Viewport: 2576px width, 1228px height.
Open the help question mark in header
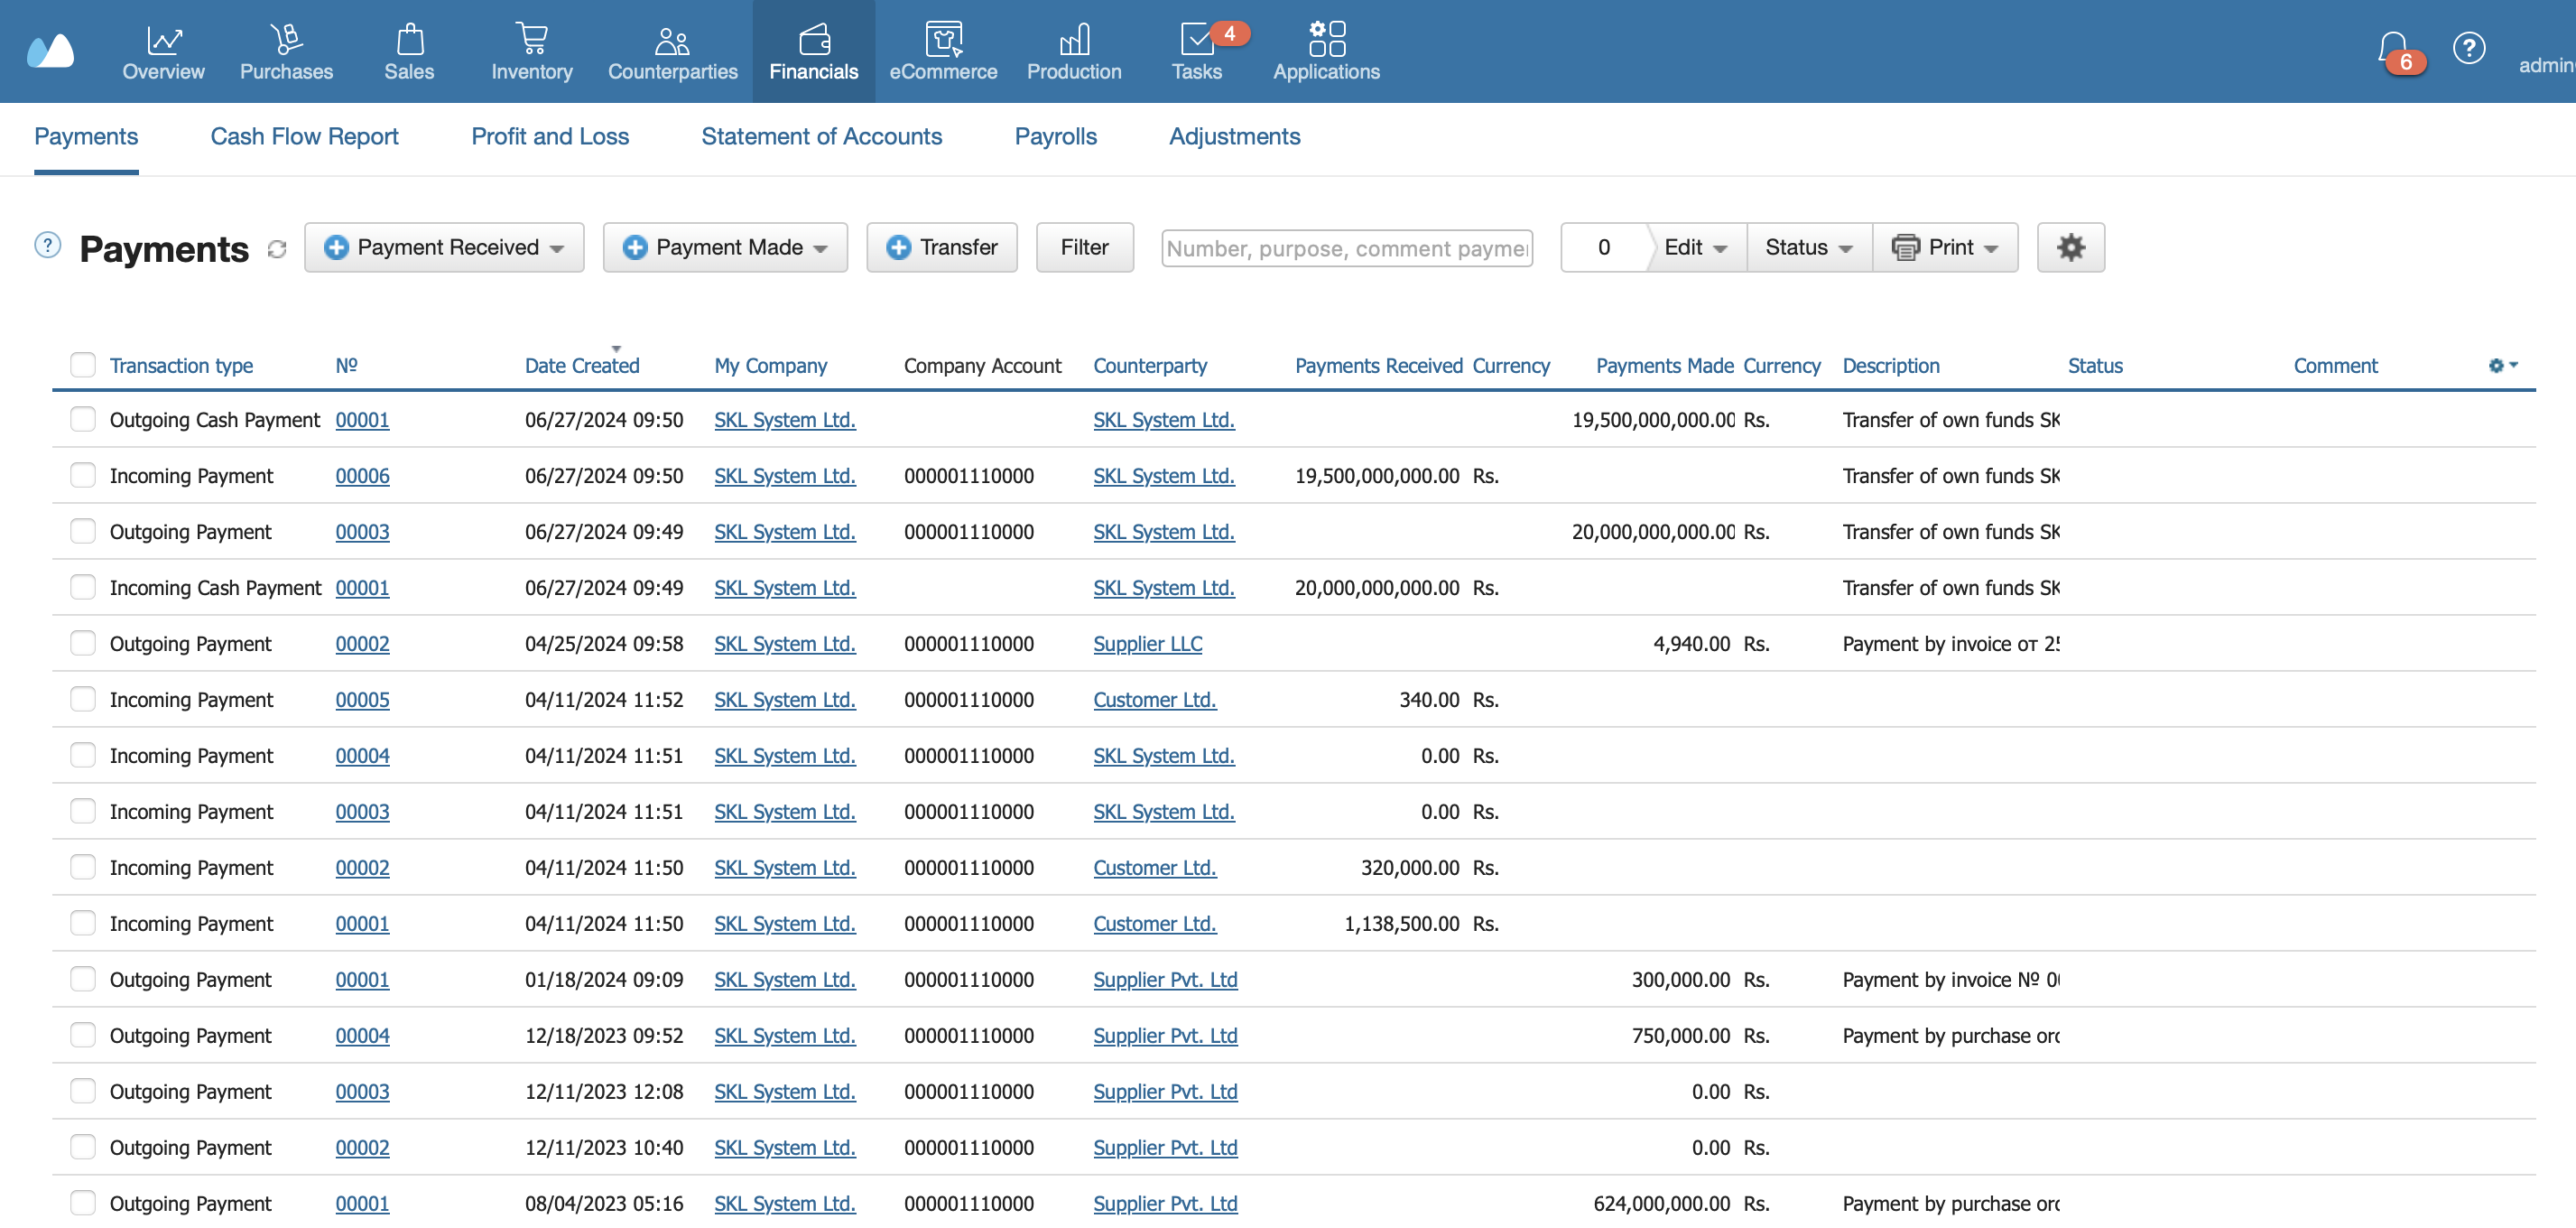click(2468, 48)
